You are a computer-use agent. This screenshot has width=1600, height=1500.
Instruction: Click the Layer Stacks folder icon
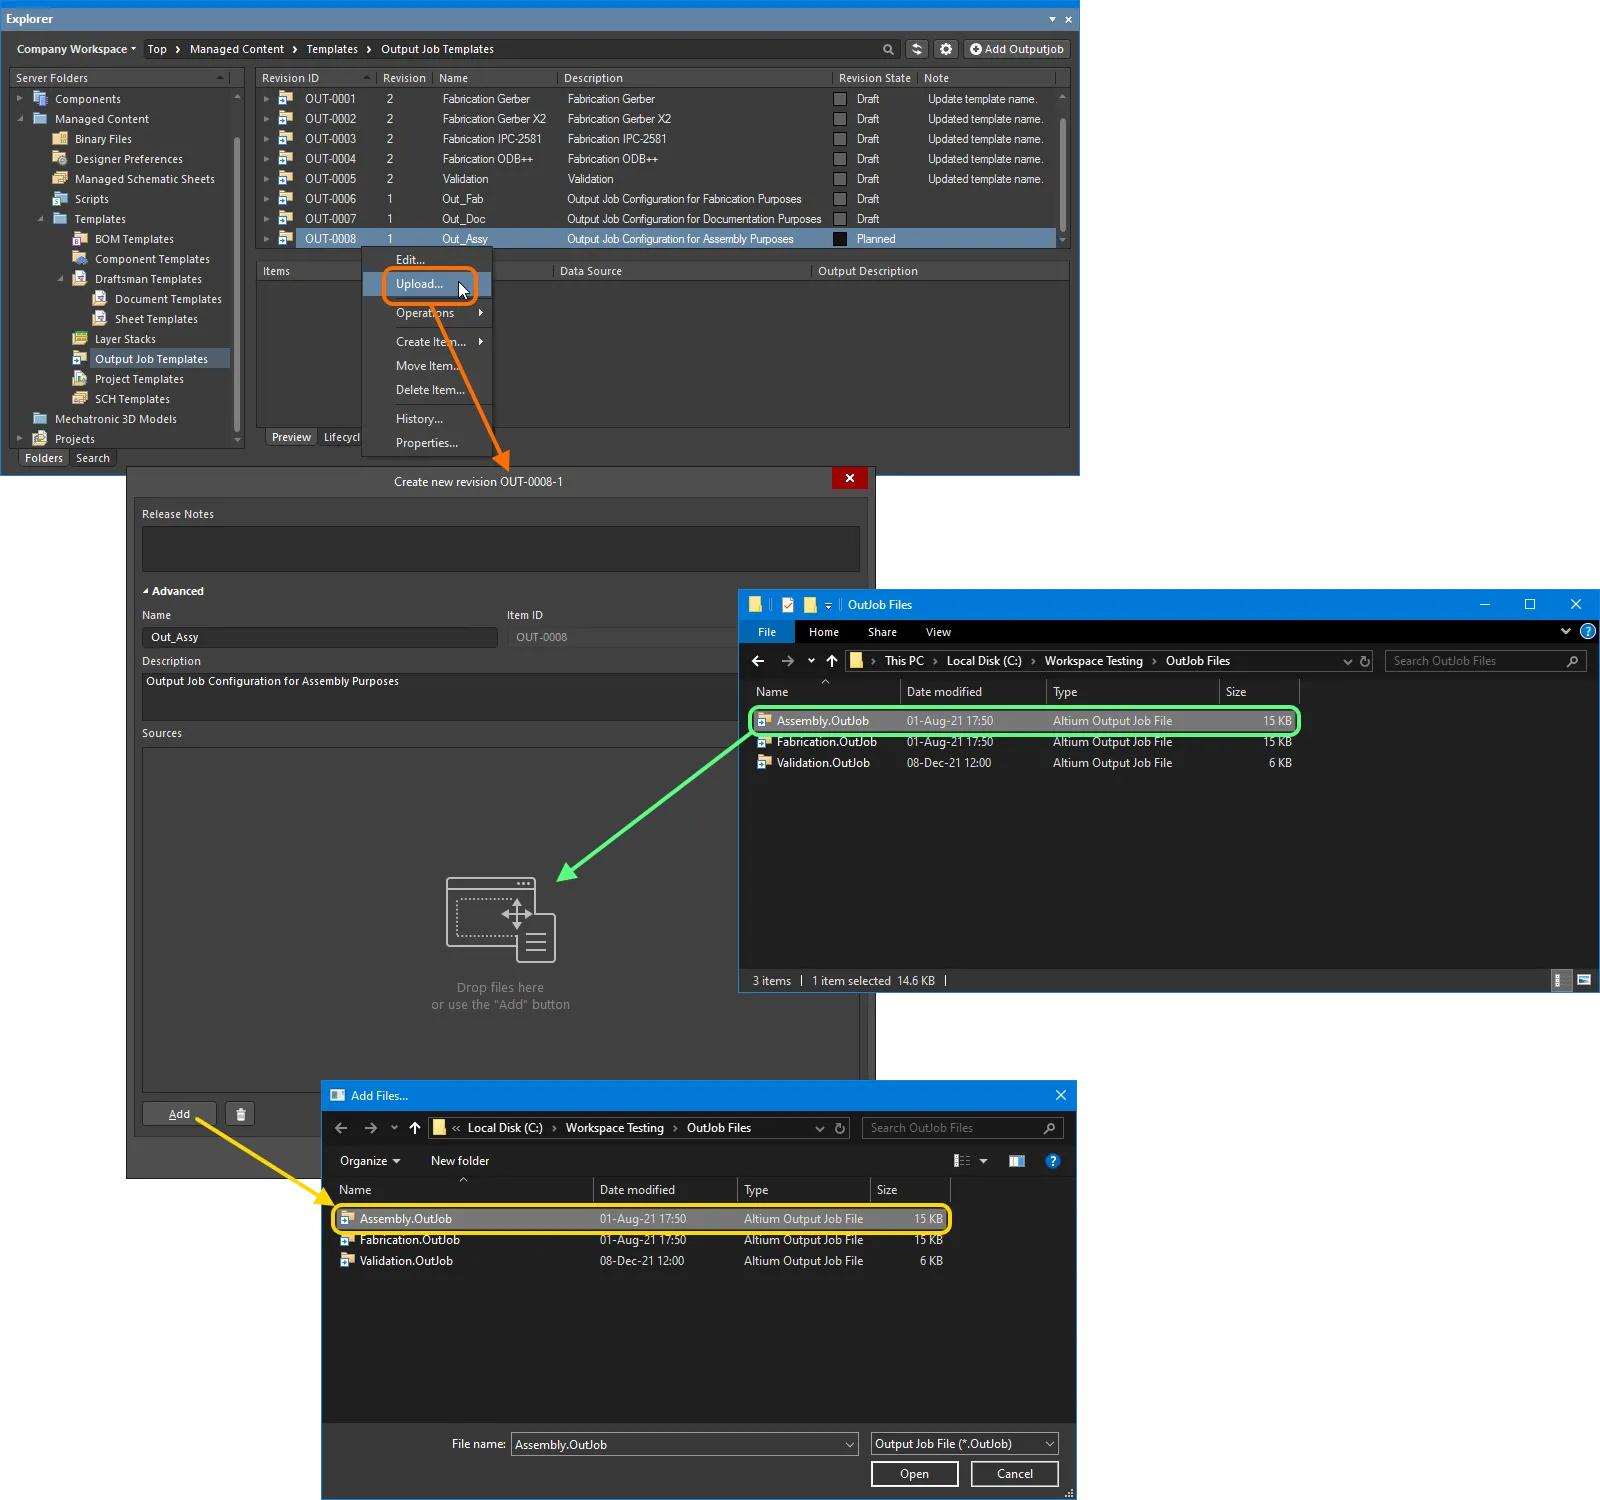[80, 339]
